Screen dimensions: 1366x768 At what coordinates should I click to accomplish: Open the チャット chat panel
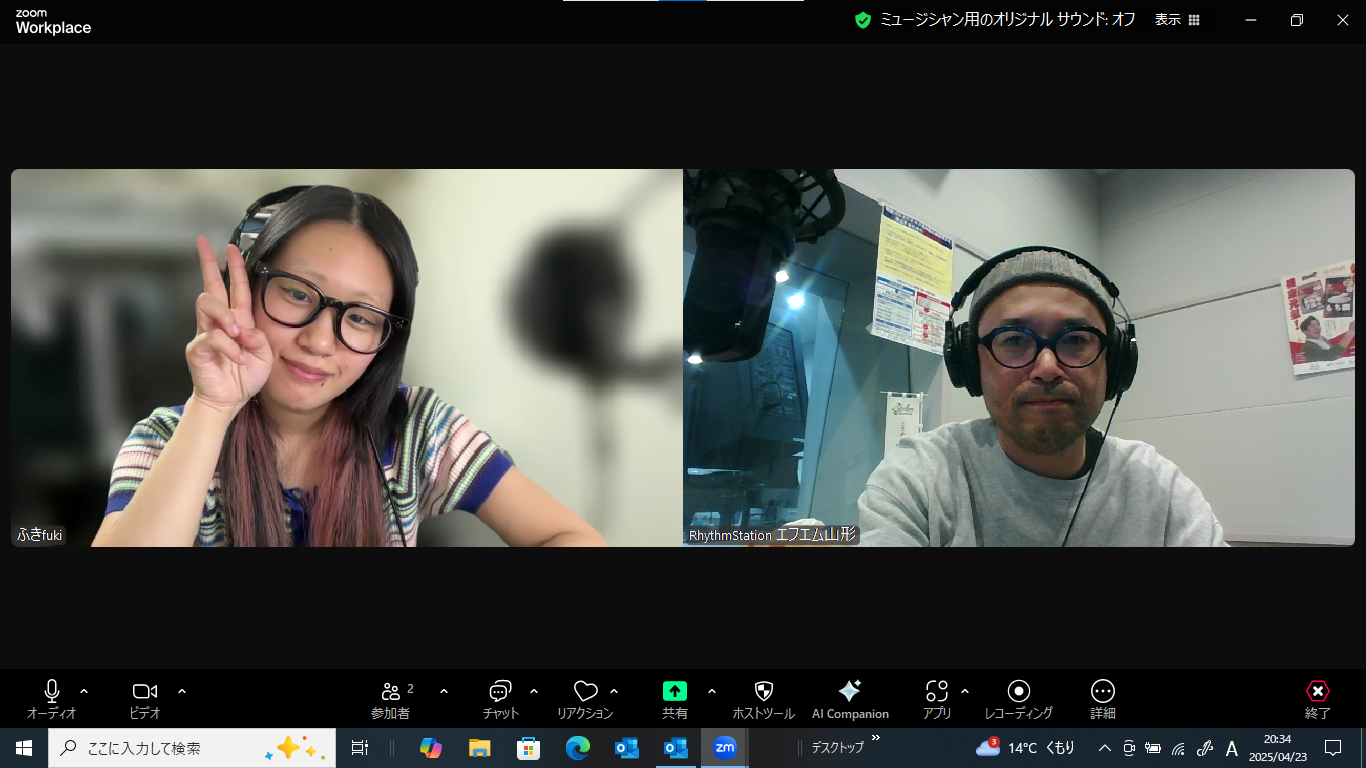[x=500, y=697]
